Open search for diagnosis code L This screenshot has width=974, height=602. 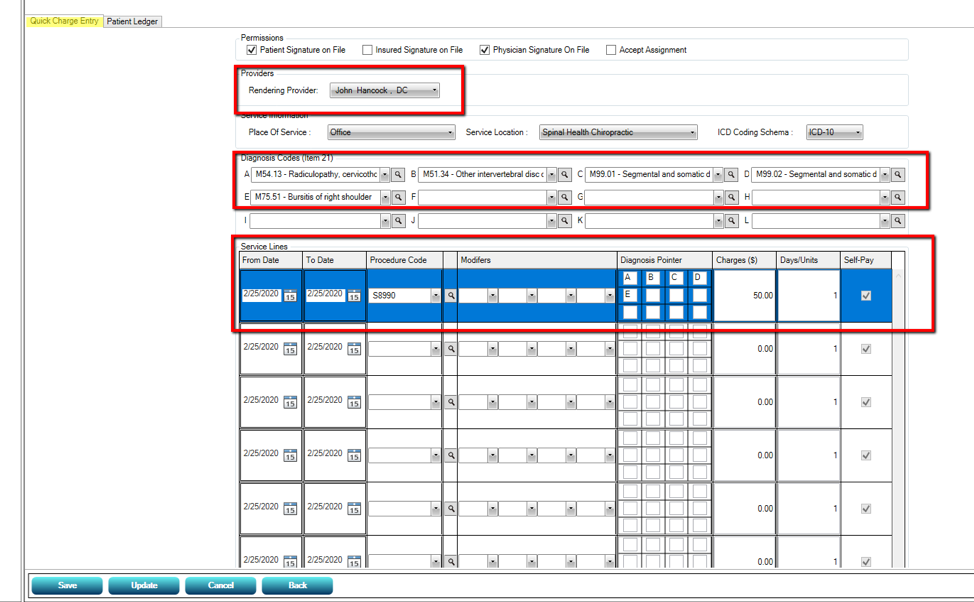(x=898, y=221)
